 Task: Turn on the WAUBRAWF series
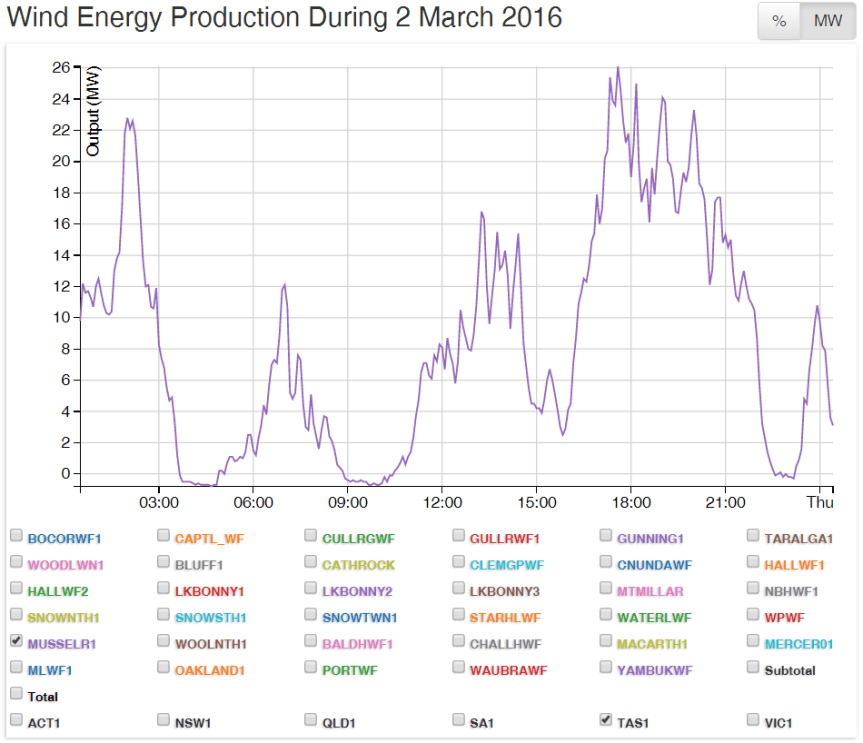point(459,667)
